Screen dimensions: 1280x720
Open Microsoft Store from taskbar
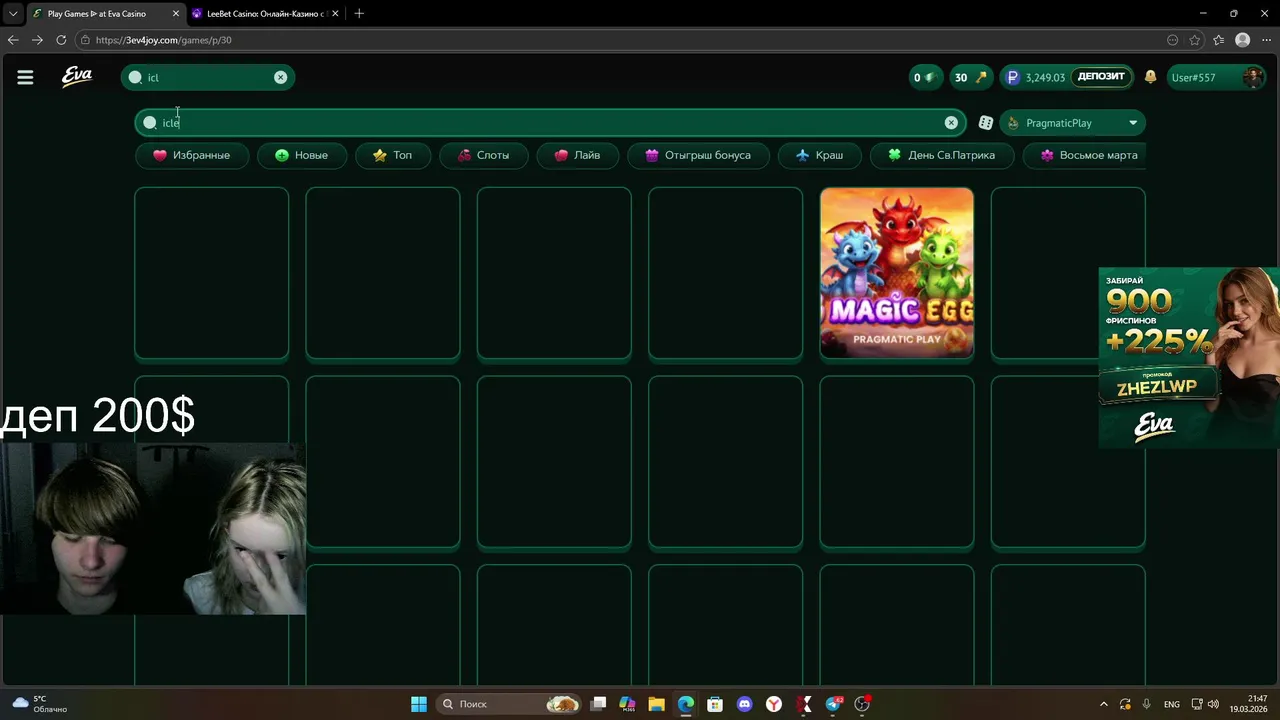715,704
